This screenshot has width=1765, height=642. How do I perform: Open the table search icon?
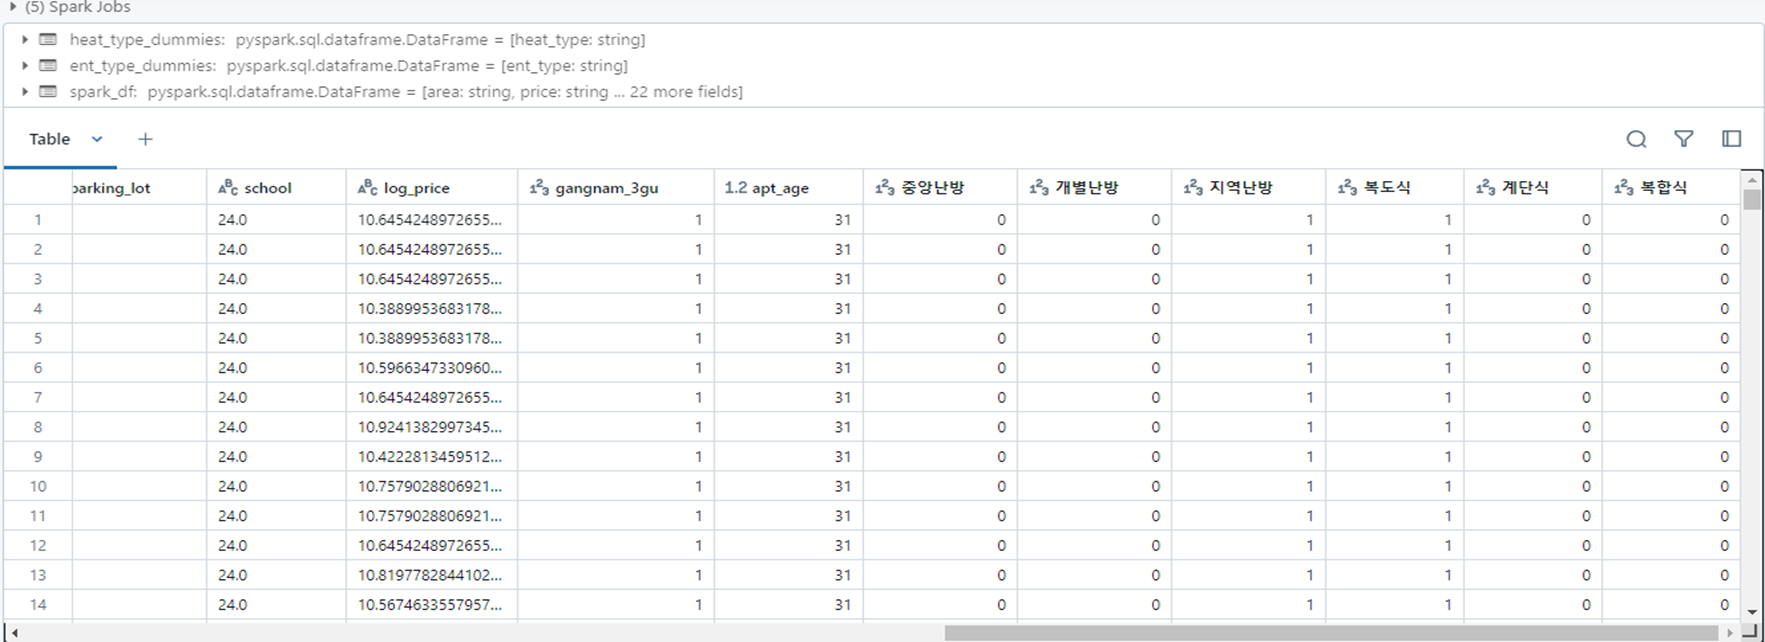1636,139
